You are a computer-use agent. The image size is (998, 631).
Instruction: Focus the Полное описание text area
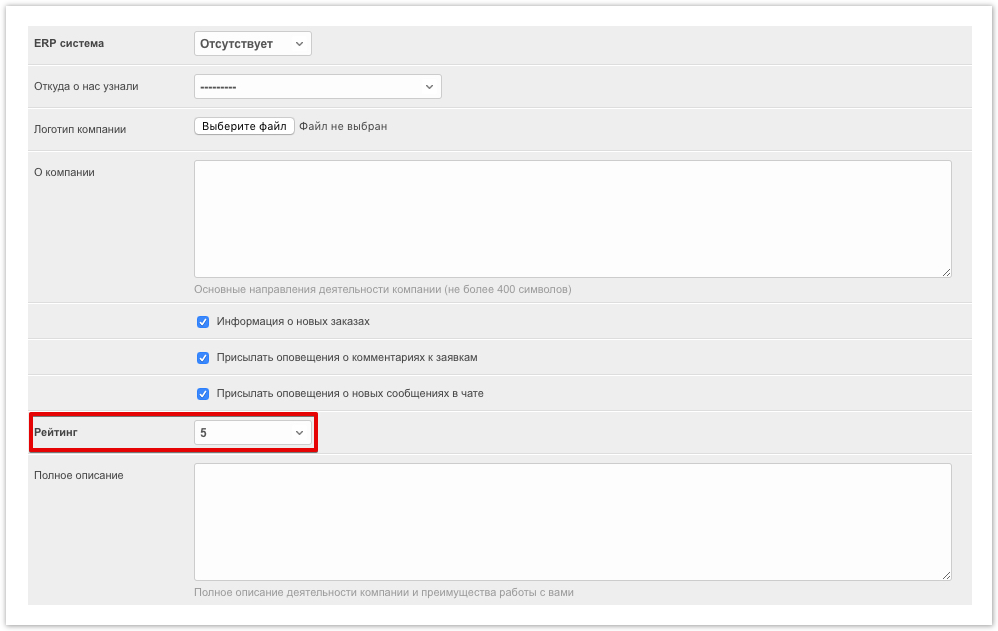pos(573,522)
